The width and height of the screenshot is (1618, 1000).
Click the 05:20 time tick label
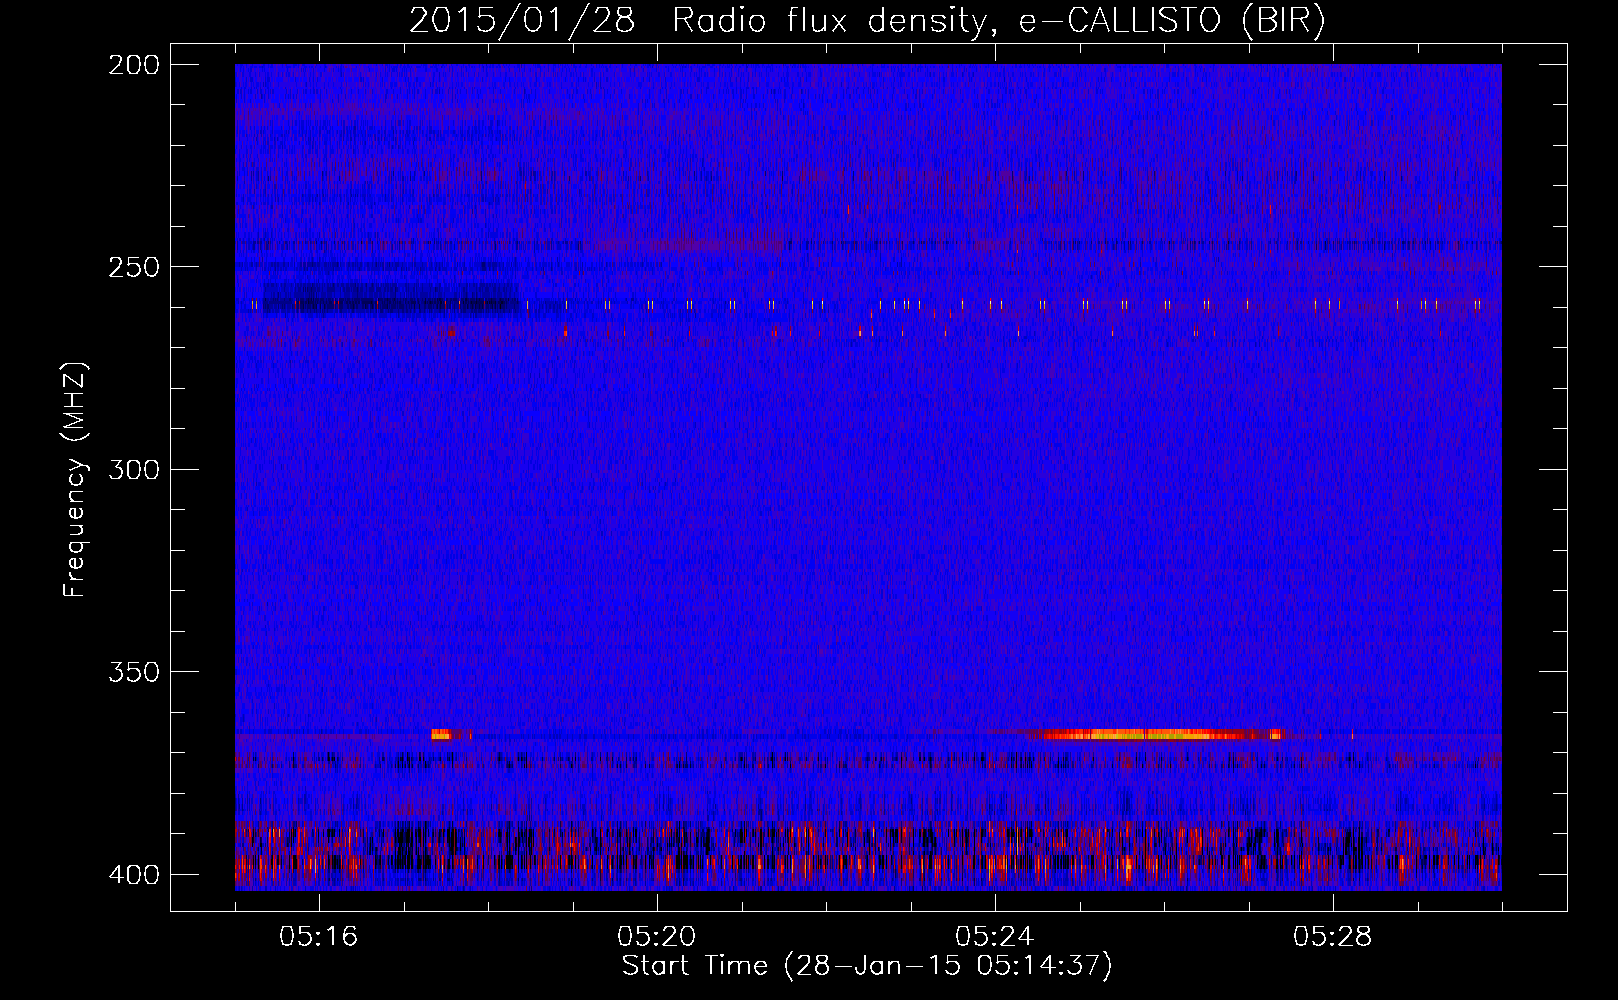tap(657, 937)
